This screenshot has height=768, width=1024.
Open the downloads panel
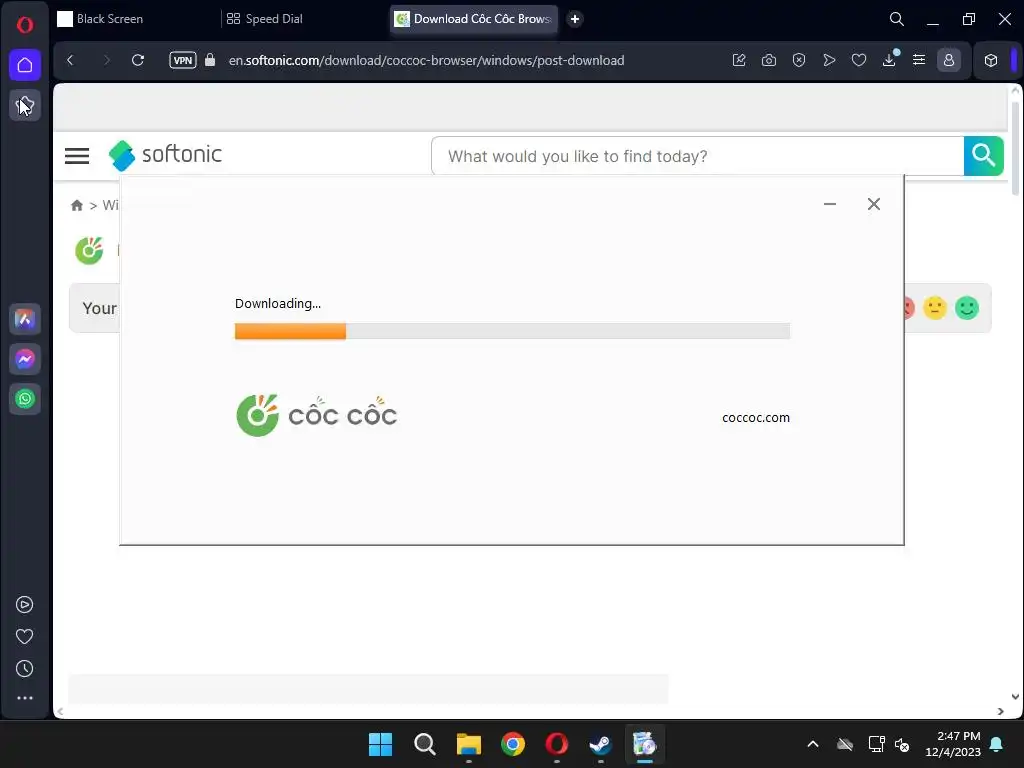889,60
